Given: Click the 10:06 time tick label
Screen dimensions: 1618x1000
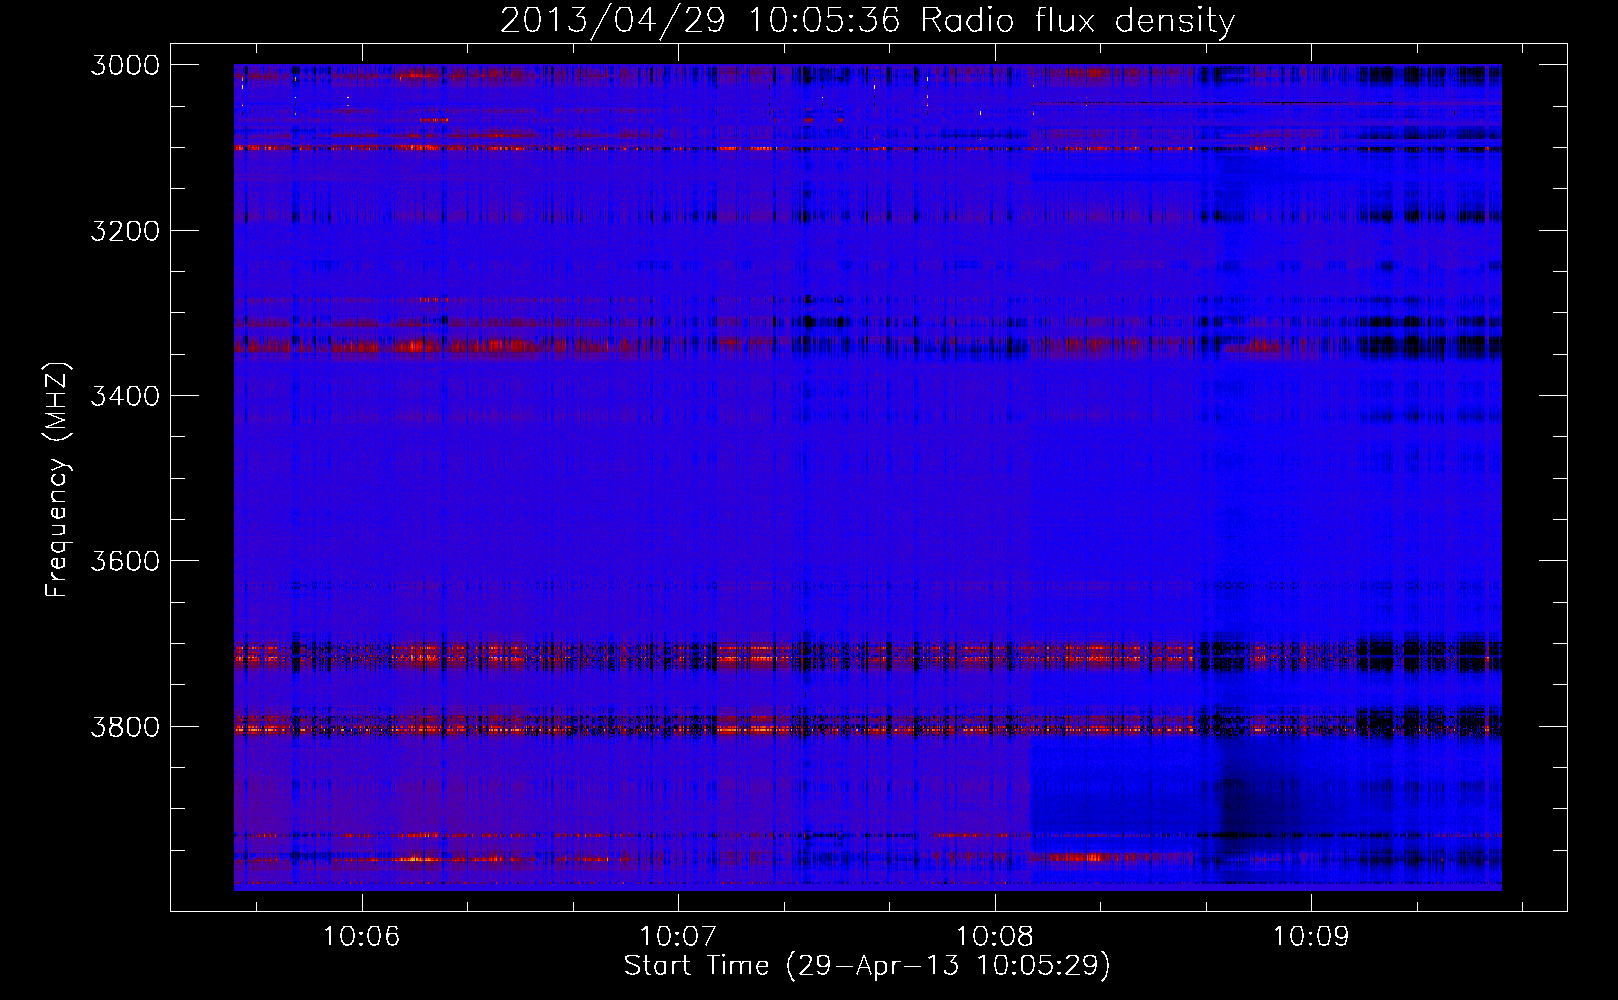Looking at the screenshot, I should 362,937.
